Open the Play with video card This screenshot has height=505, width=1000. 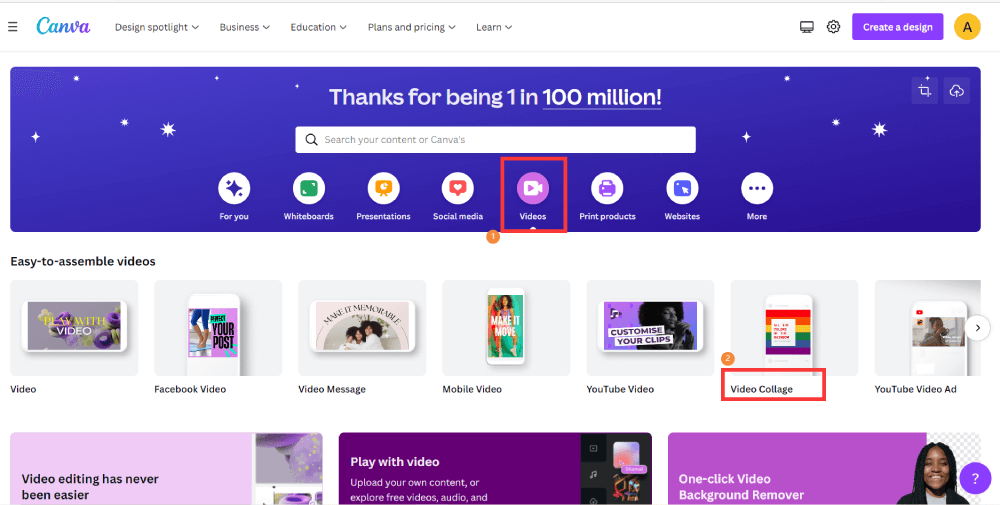495,469
